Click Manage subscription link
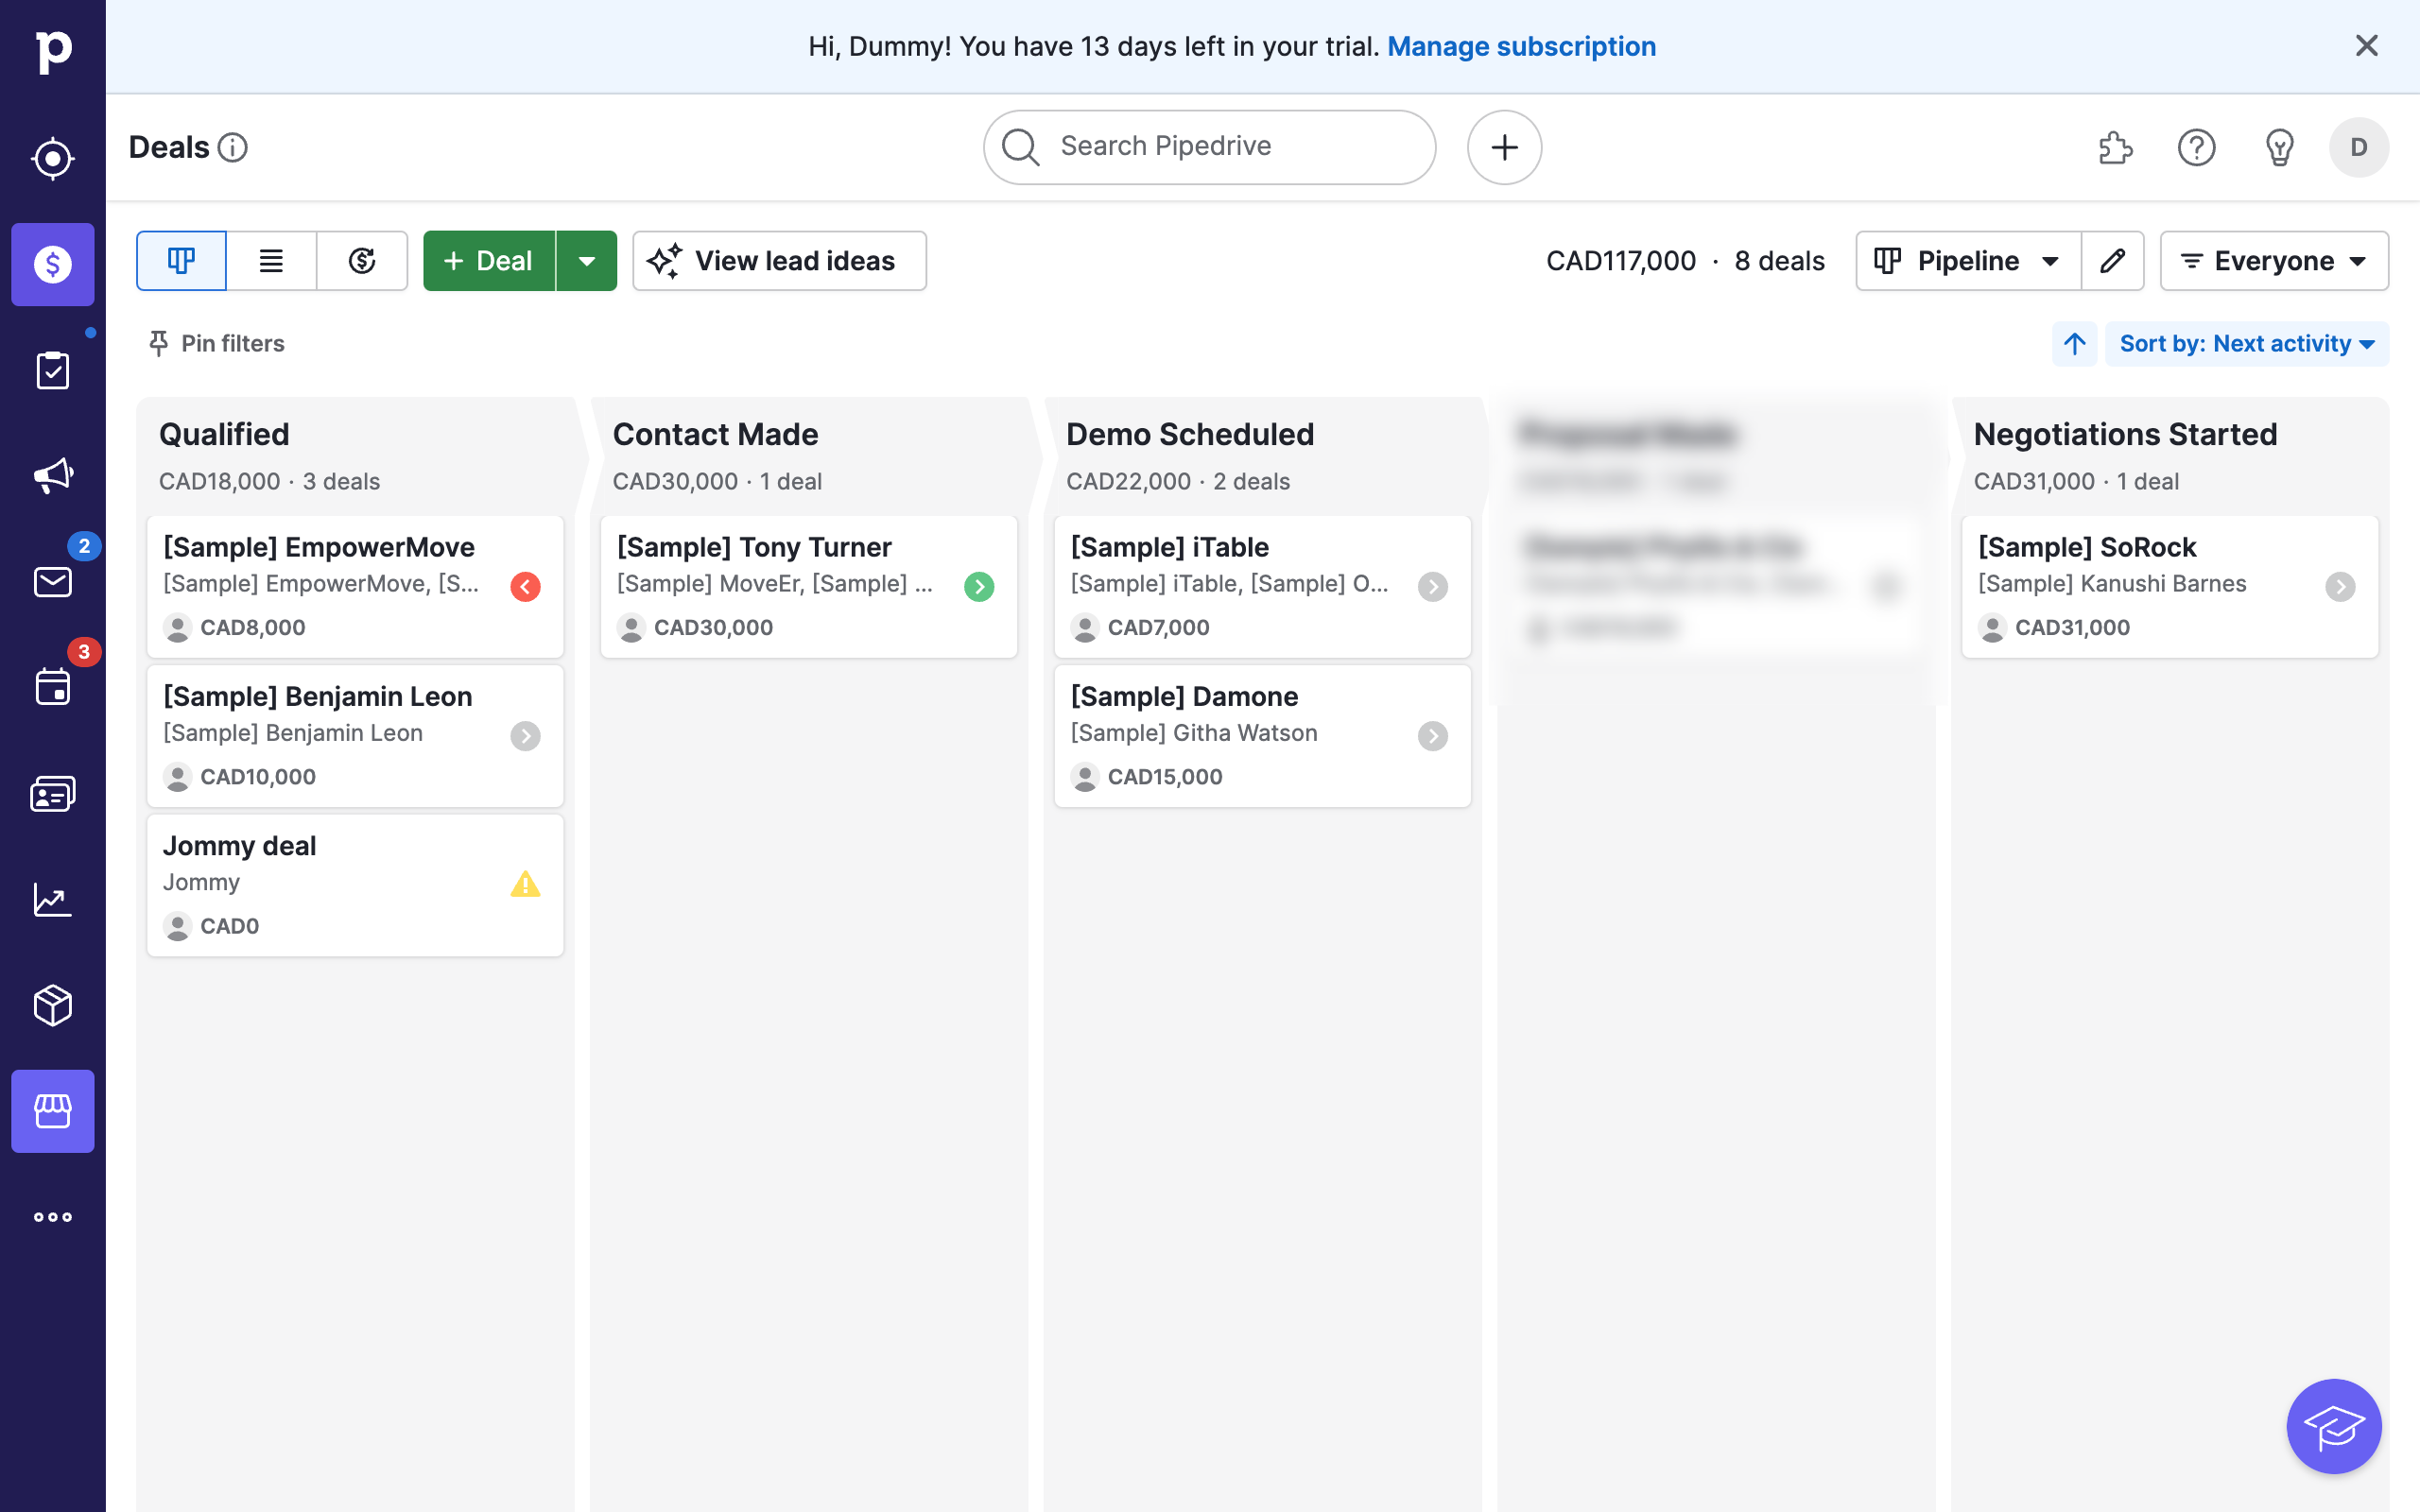Screen dimensions: 2420x1512 point(1521,46)
